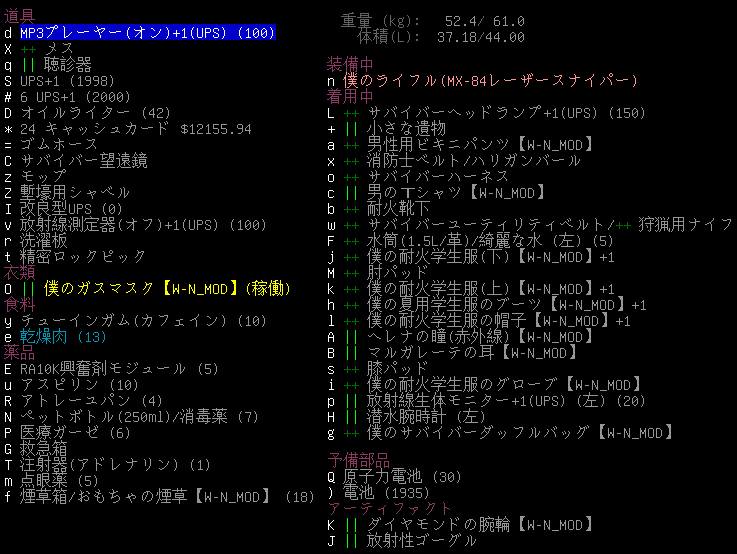The width and height of the screenshot is (737, 554).
Task: Click the durability marker beside 放射性ゴーグル
Action: click(351, 540)
